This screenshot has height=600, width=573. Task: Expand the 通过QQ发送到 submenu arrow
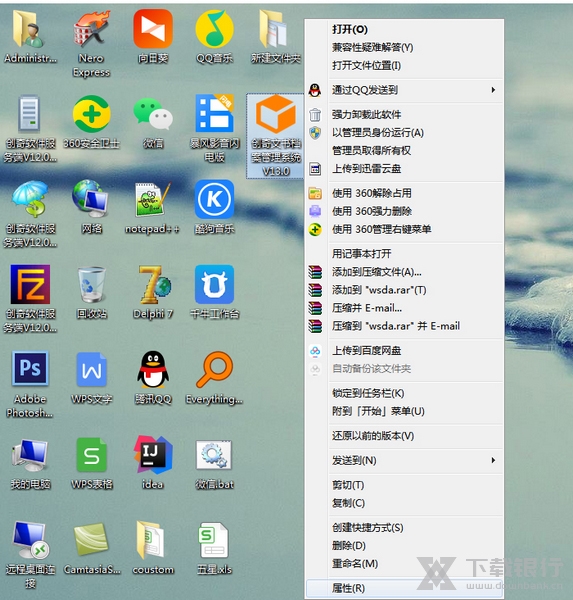coord(493,90)
